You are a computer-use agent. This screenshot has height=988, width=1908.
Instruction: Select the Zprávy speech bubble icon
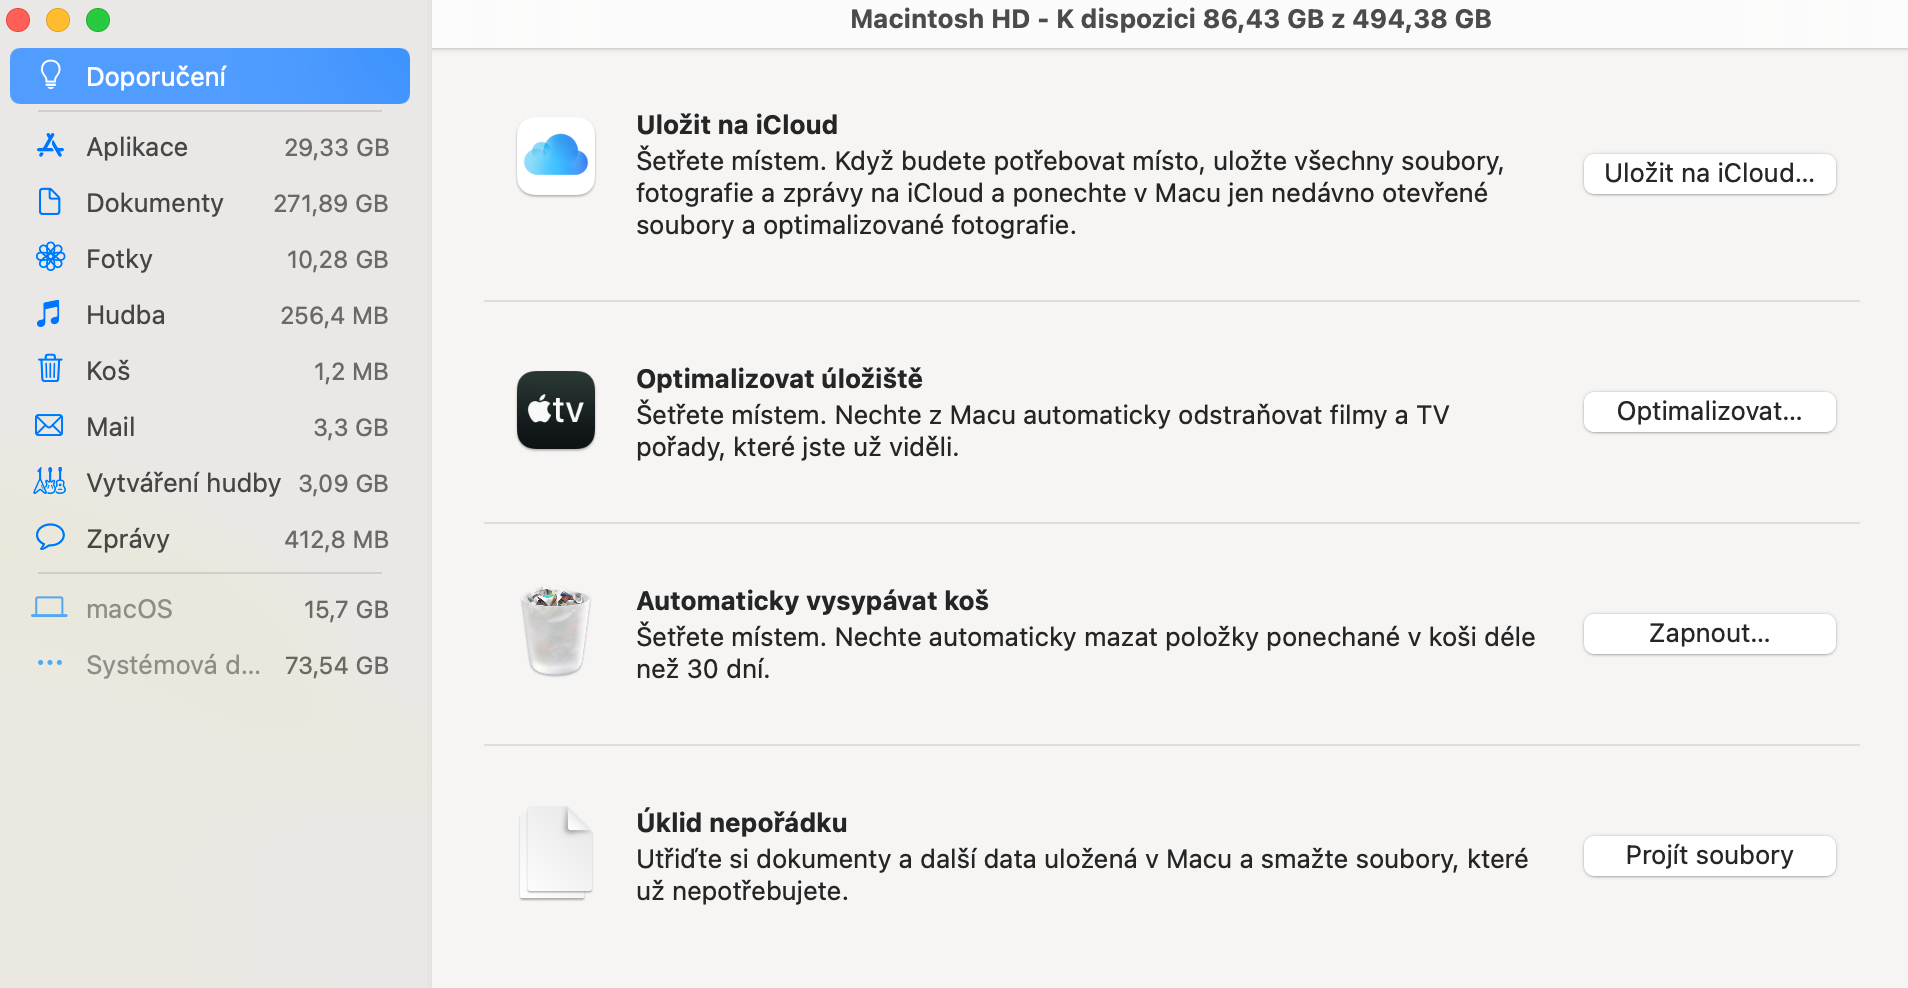point(50,538)
